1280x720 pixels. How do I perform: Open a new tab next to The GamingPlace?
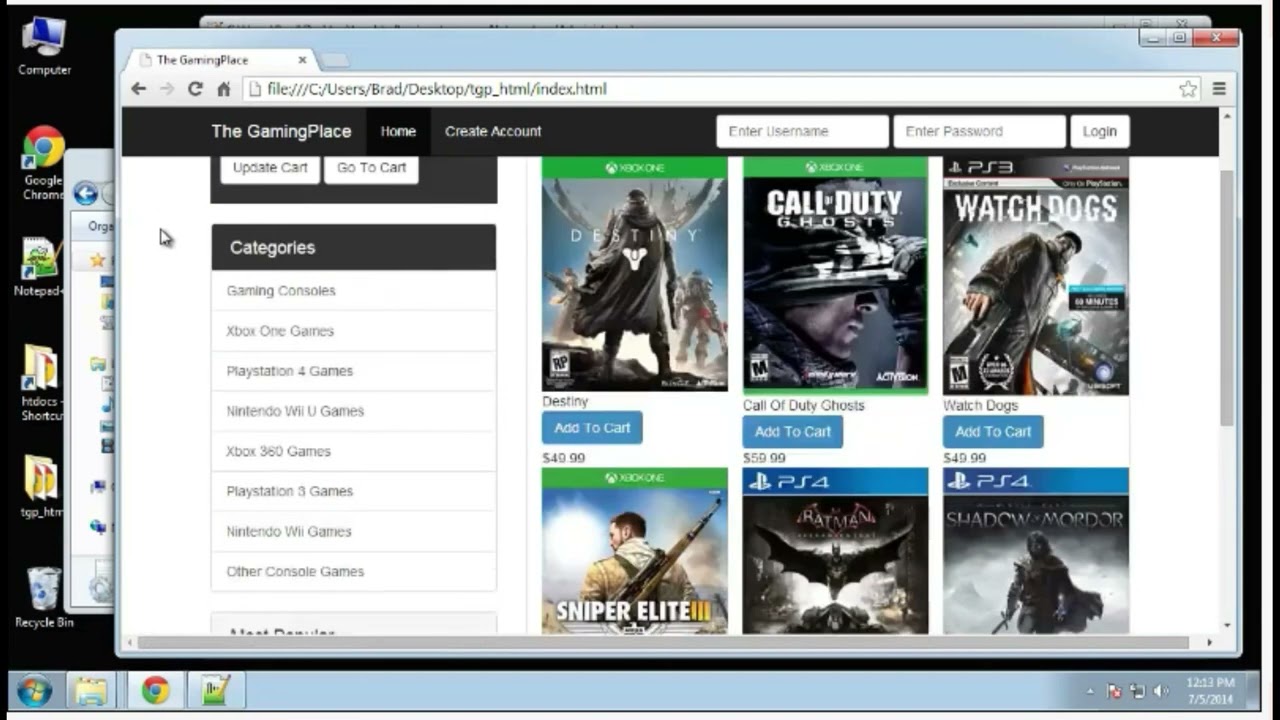(x=334, y=60)
